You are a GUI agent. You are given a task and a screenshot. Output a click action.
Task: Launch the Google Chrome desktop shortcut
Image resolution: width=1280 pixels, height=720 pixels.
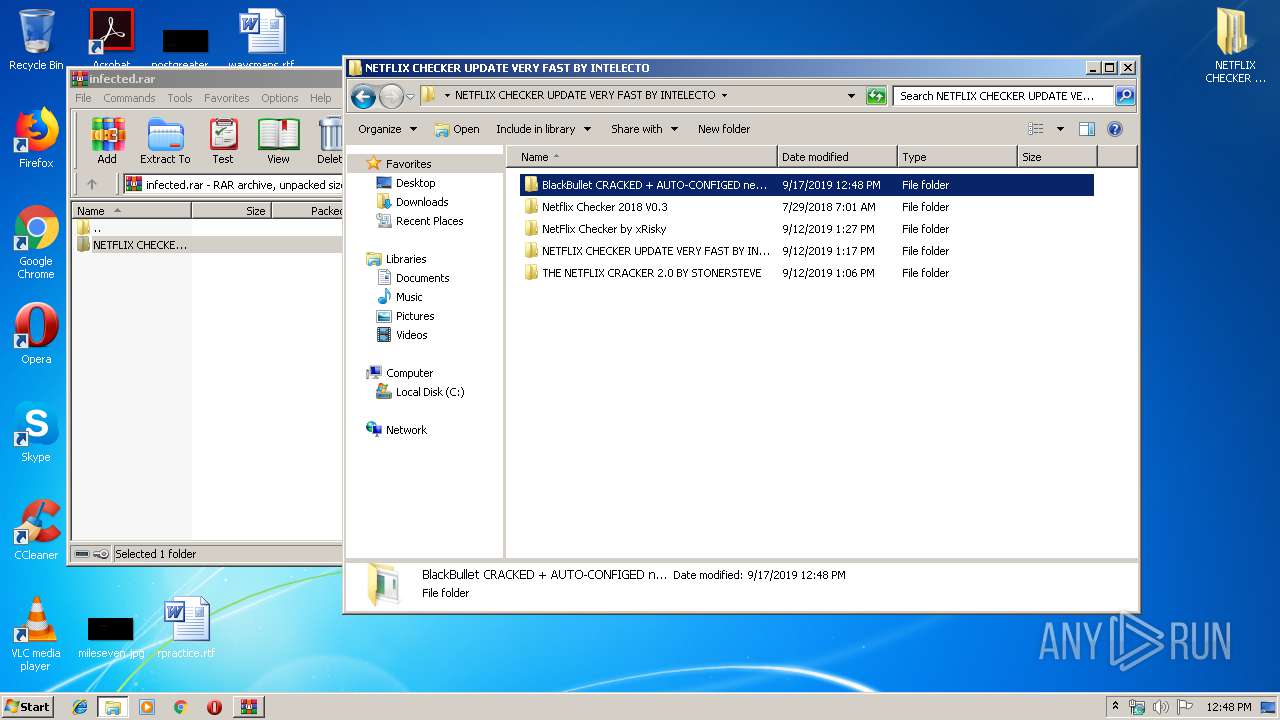tap(36, 242)
